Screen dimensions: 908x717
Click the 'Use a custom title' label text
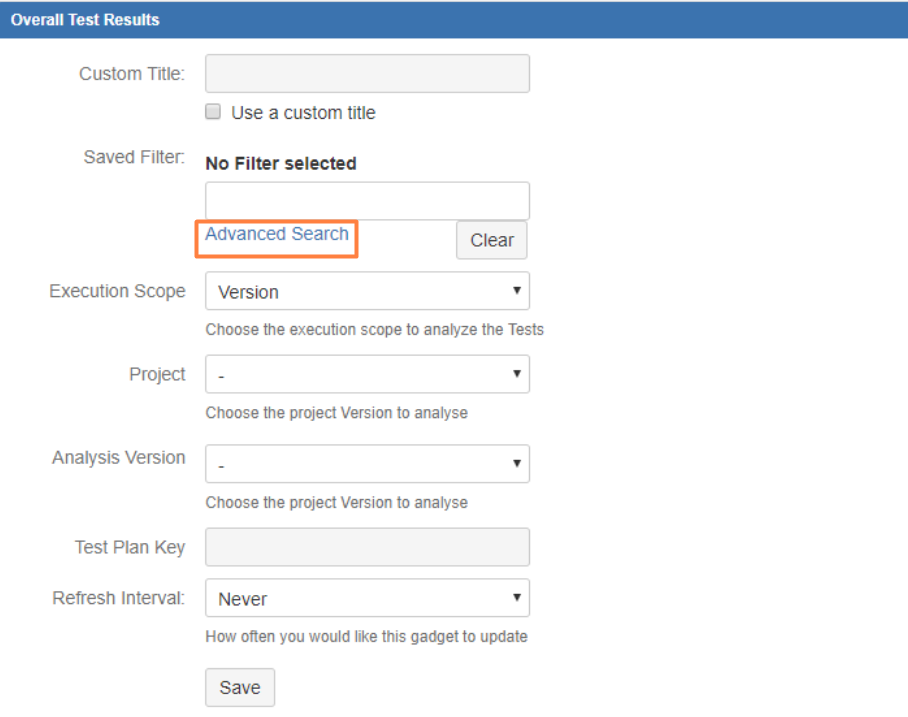(x=303, y=113)
